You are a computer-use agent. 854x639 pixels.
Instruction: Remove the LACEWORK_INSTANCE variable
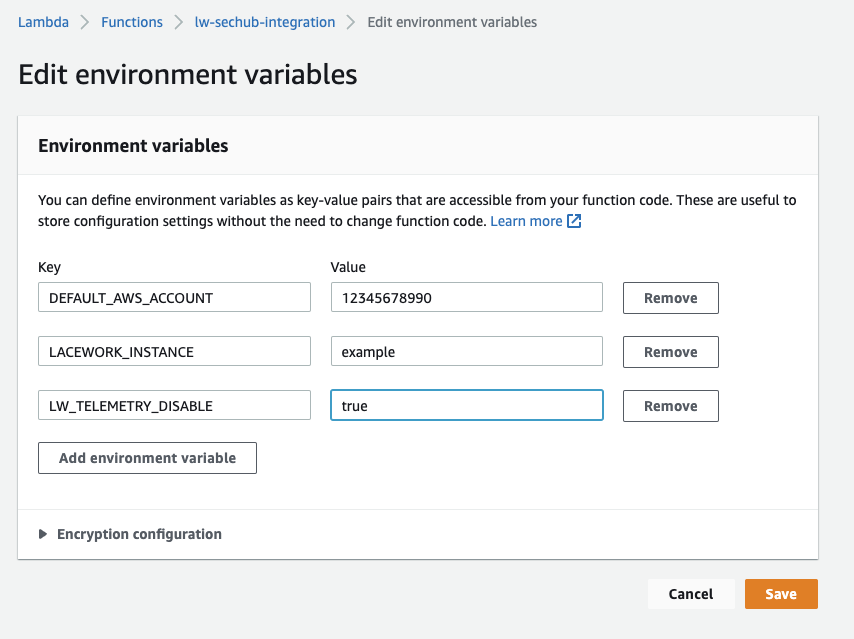(x=670, y=351)
